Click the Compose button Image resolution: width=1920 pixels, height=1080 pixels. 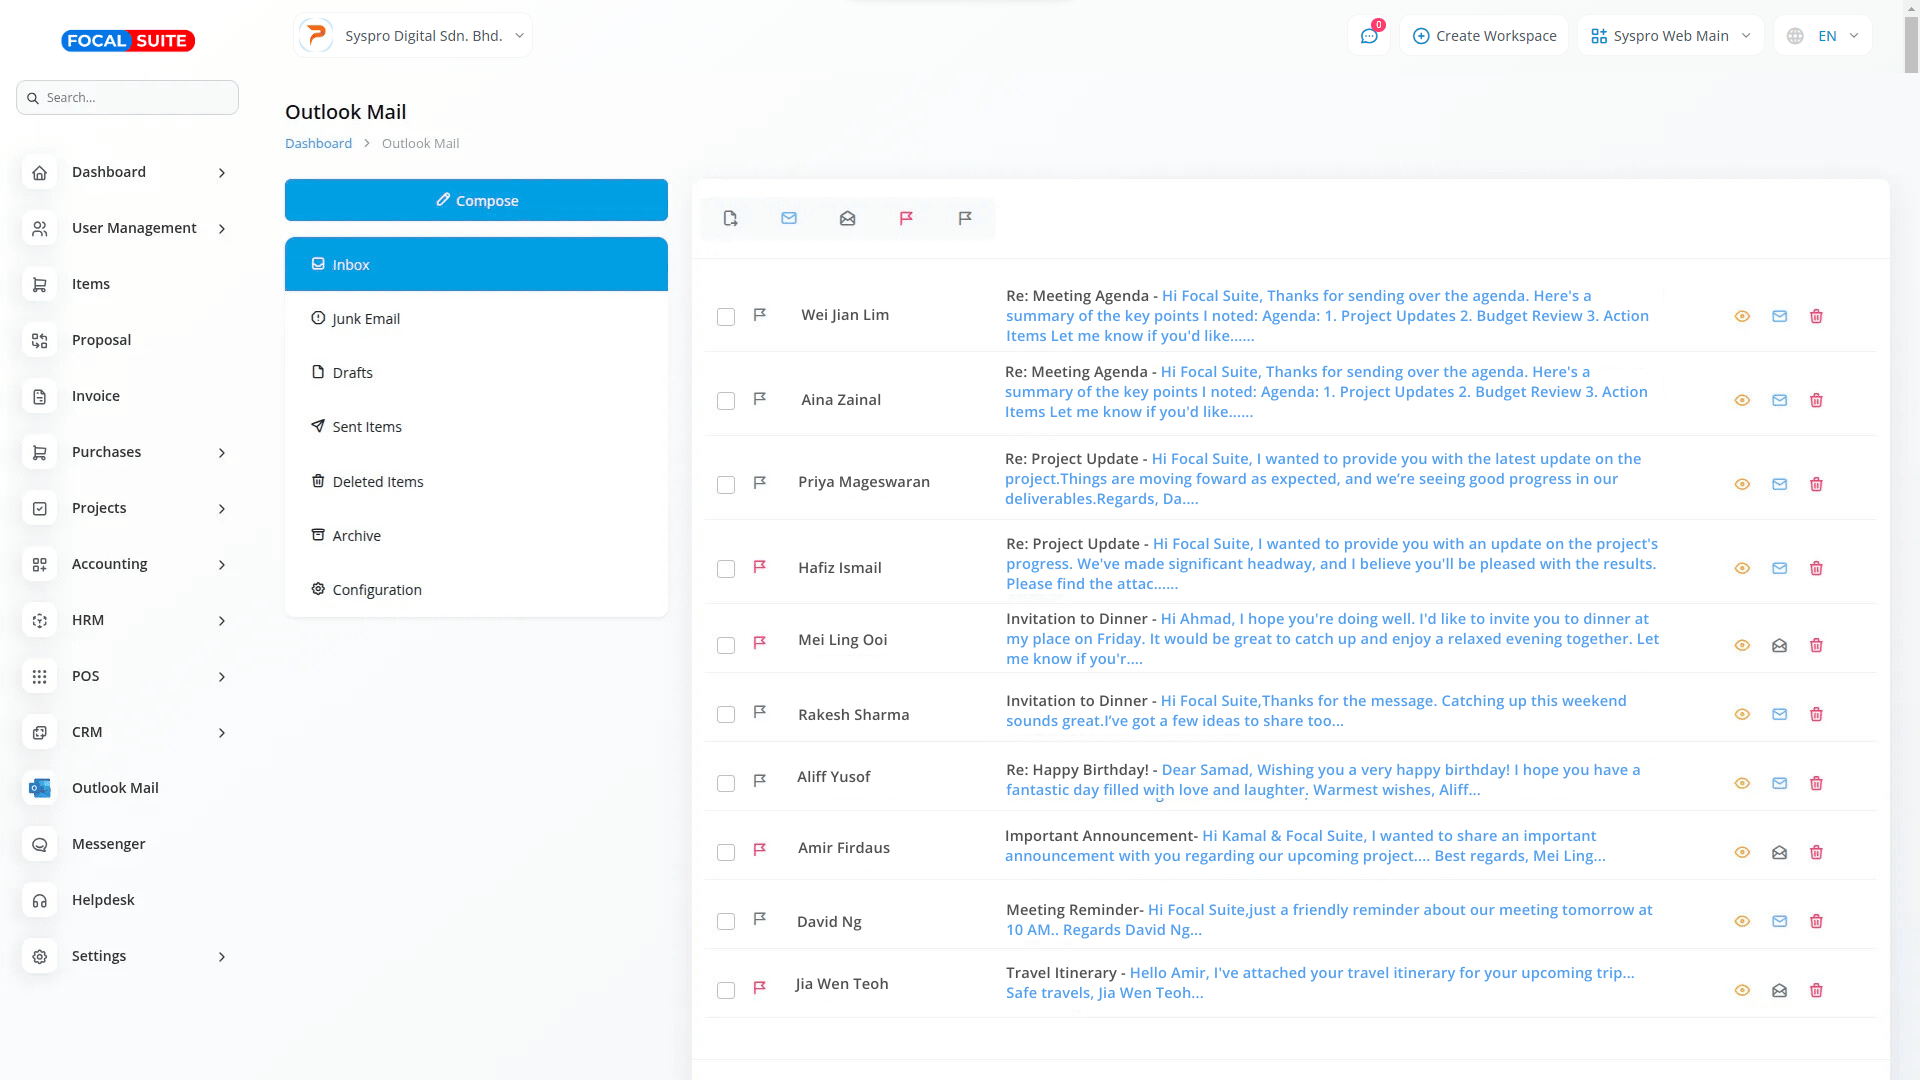point(476,200)
